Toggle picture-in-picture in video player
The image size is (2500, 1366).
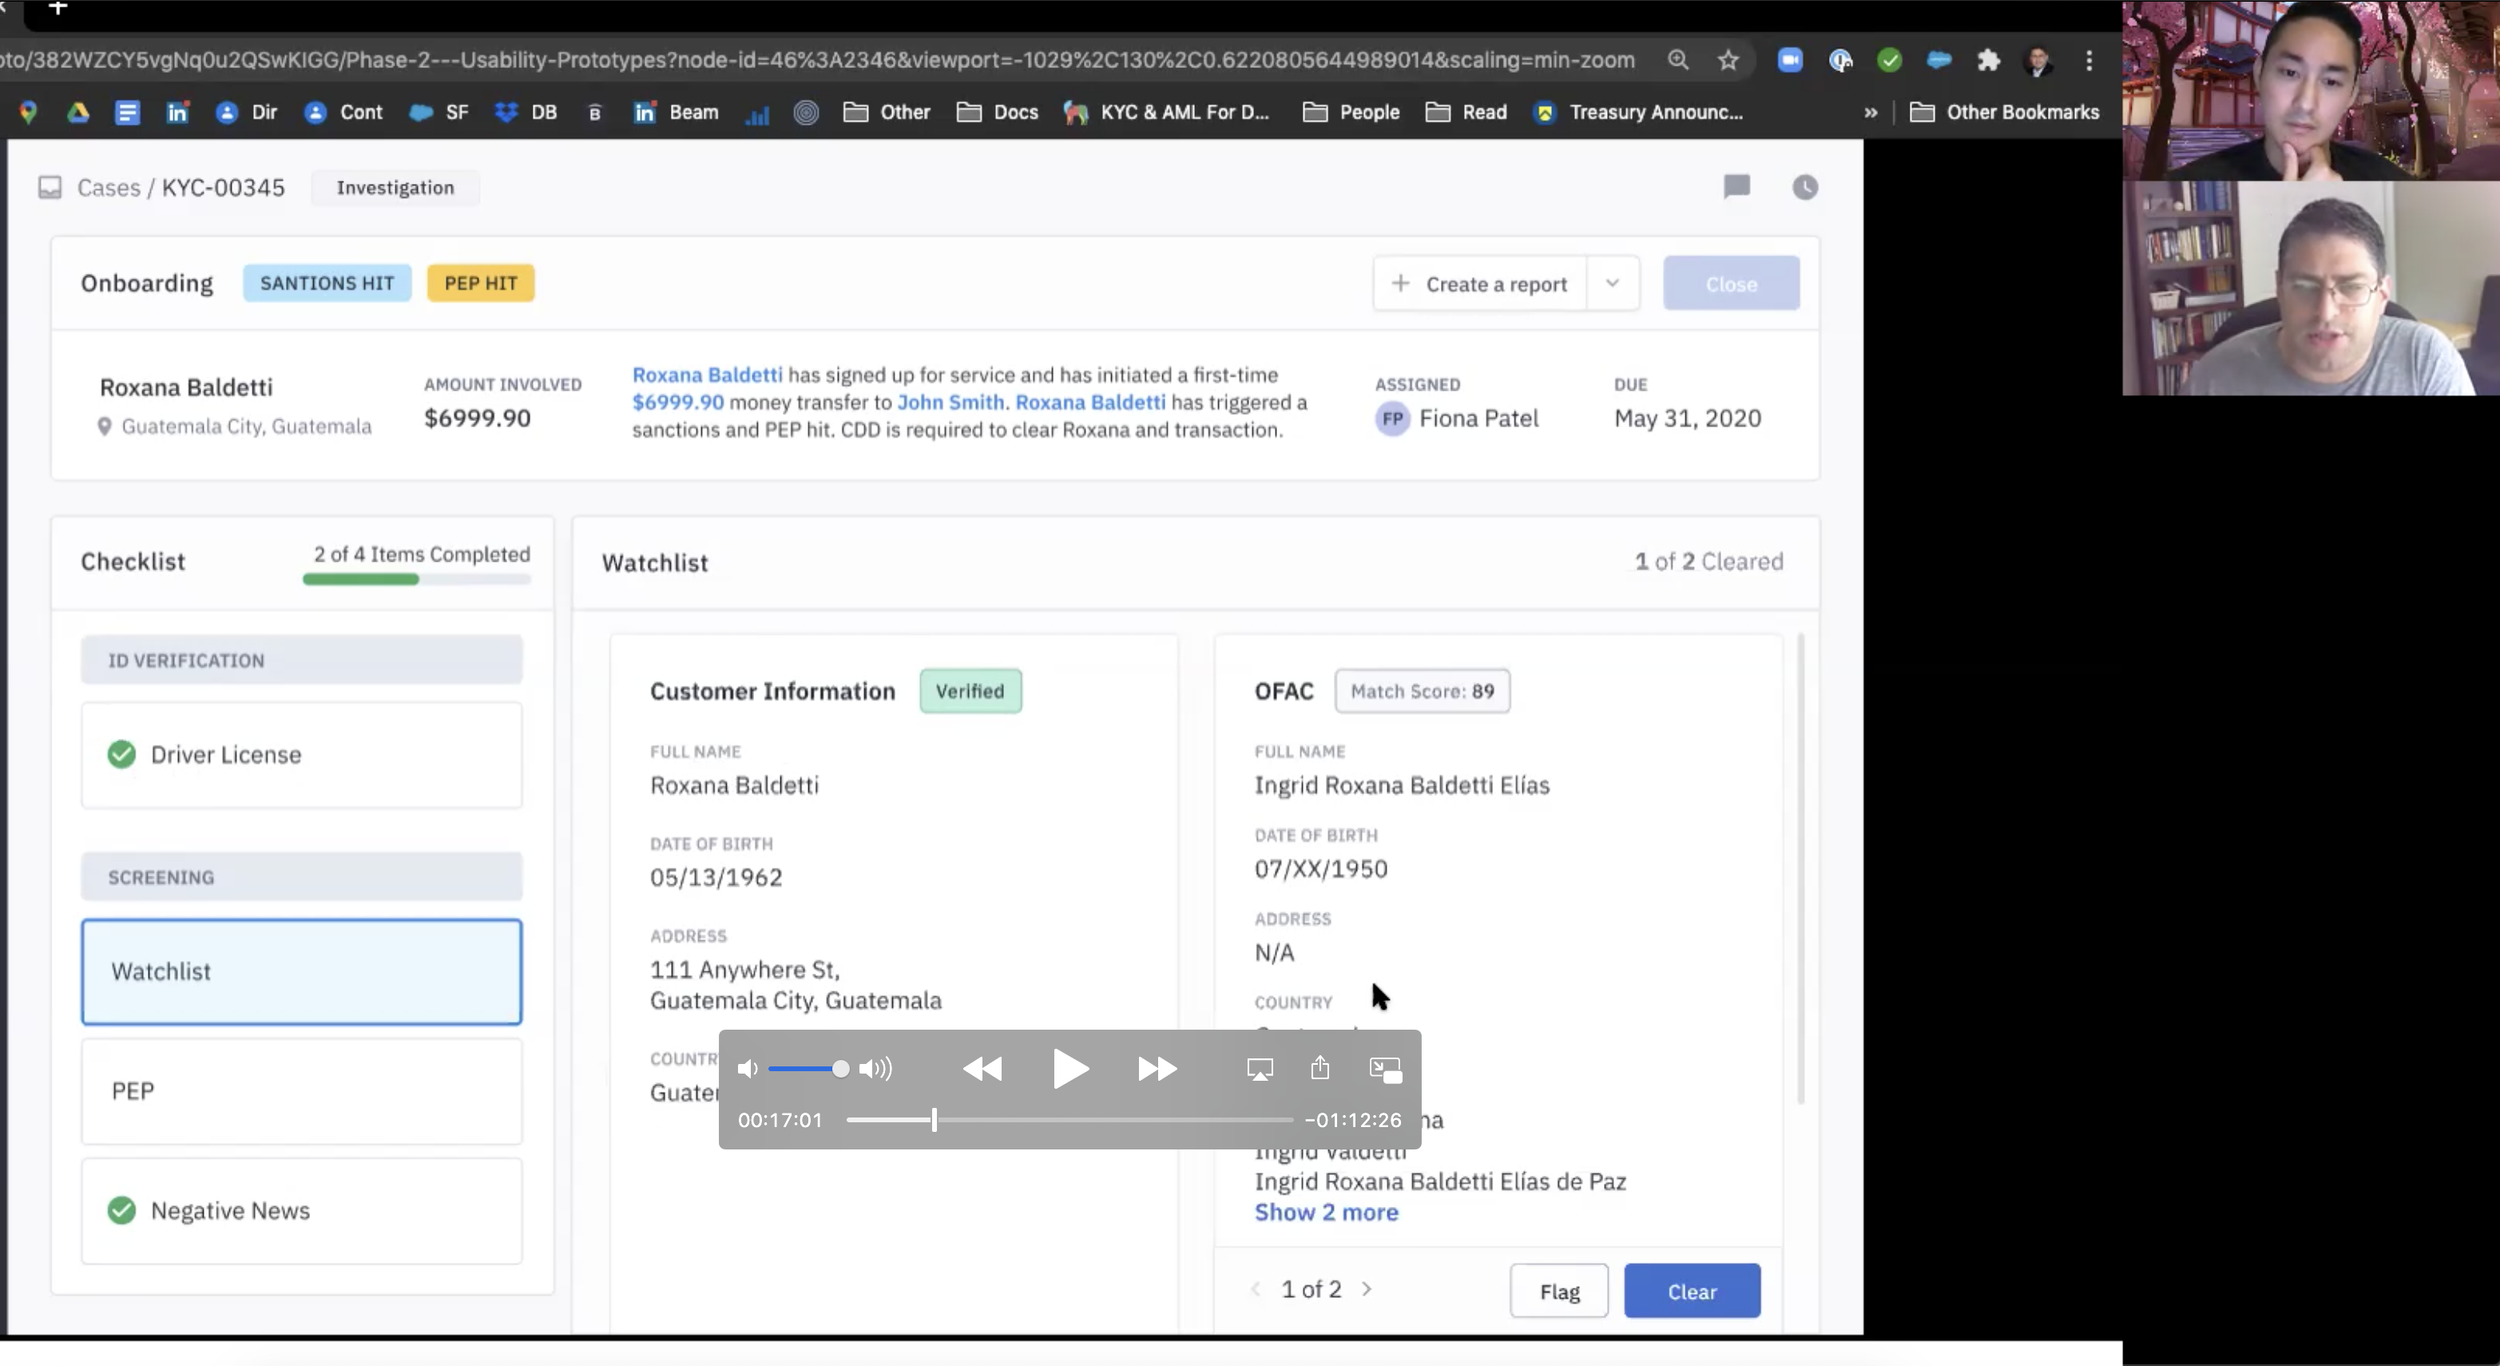[x=1385, y=1069]
